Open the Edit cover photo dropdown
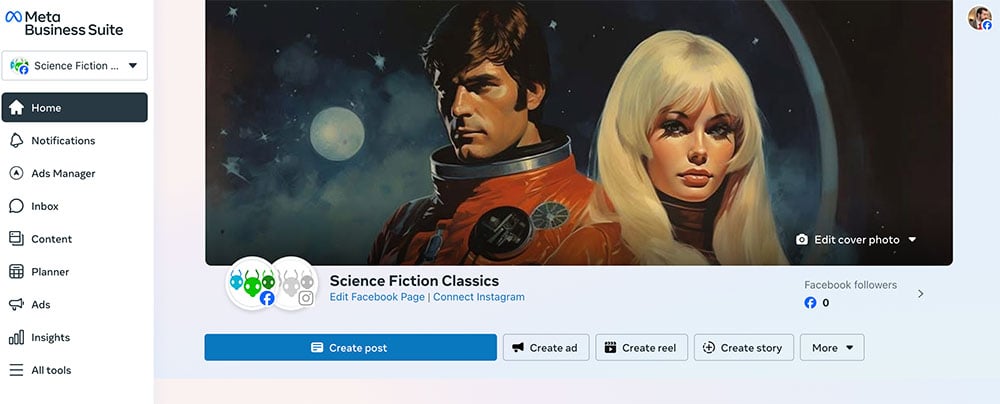The image size is (1000, 404). coord(856,240)
